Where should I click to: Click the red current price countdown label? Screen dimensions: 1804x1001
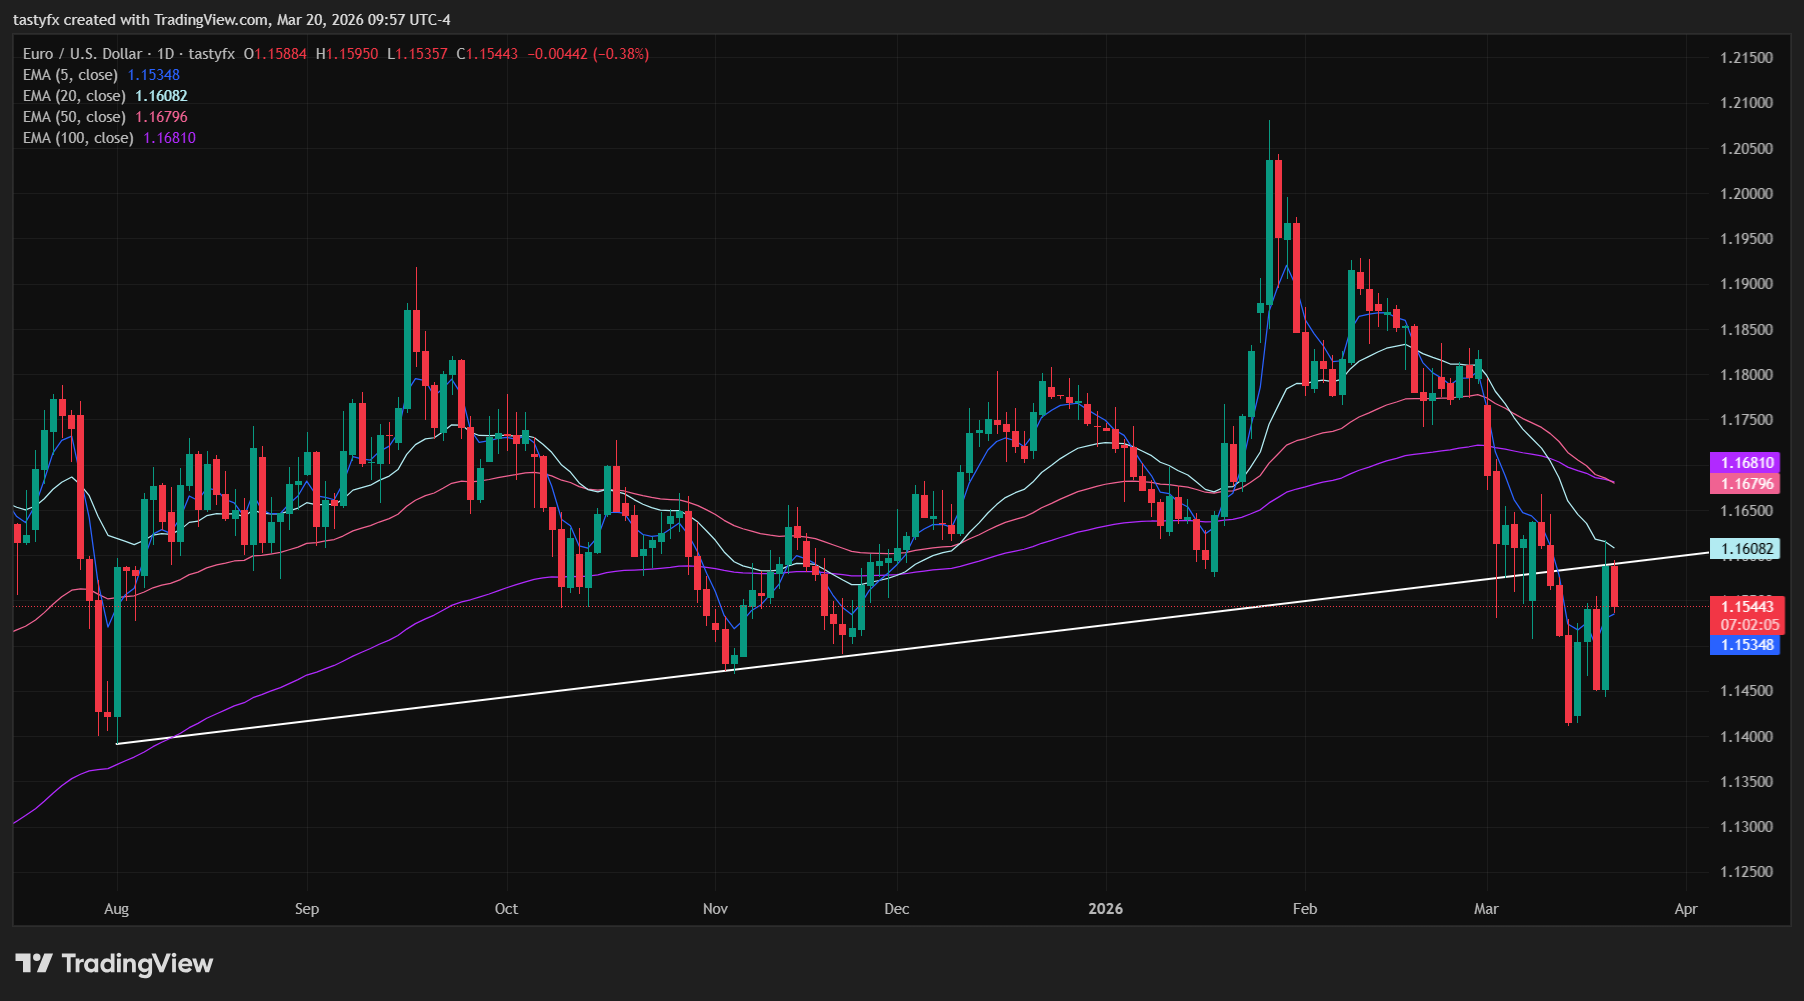[x=1745, y=616]
